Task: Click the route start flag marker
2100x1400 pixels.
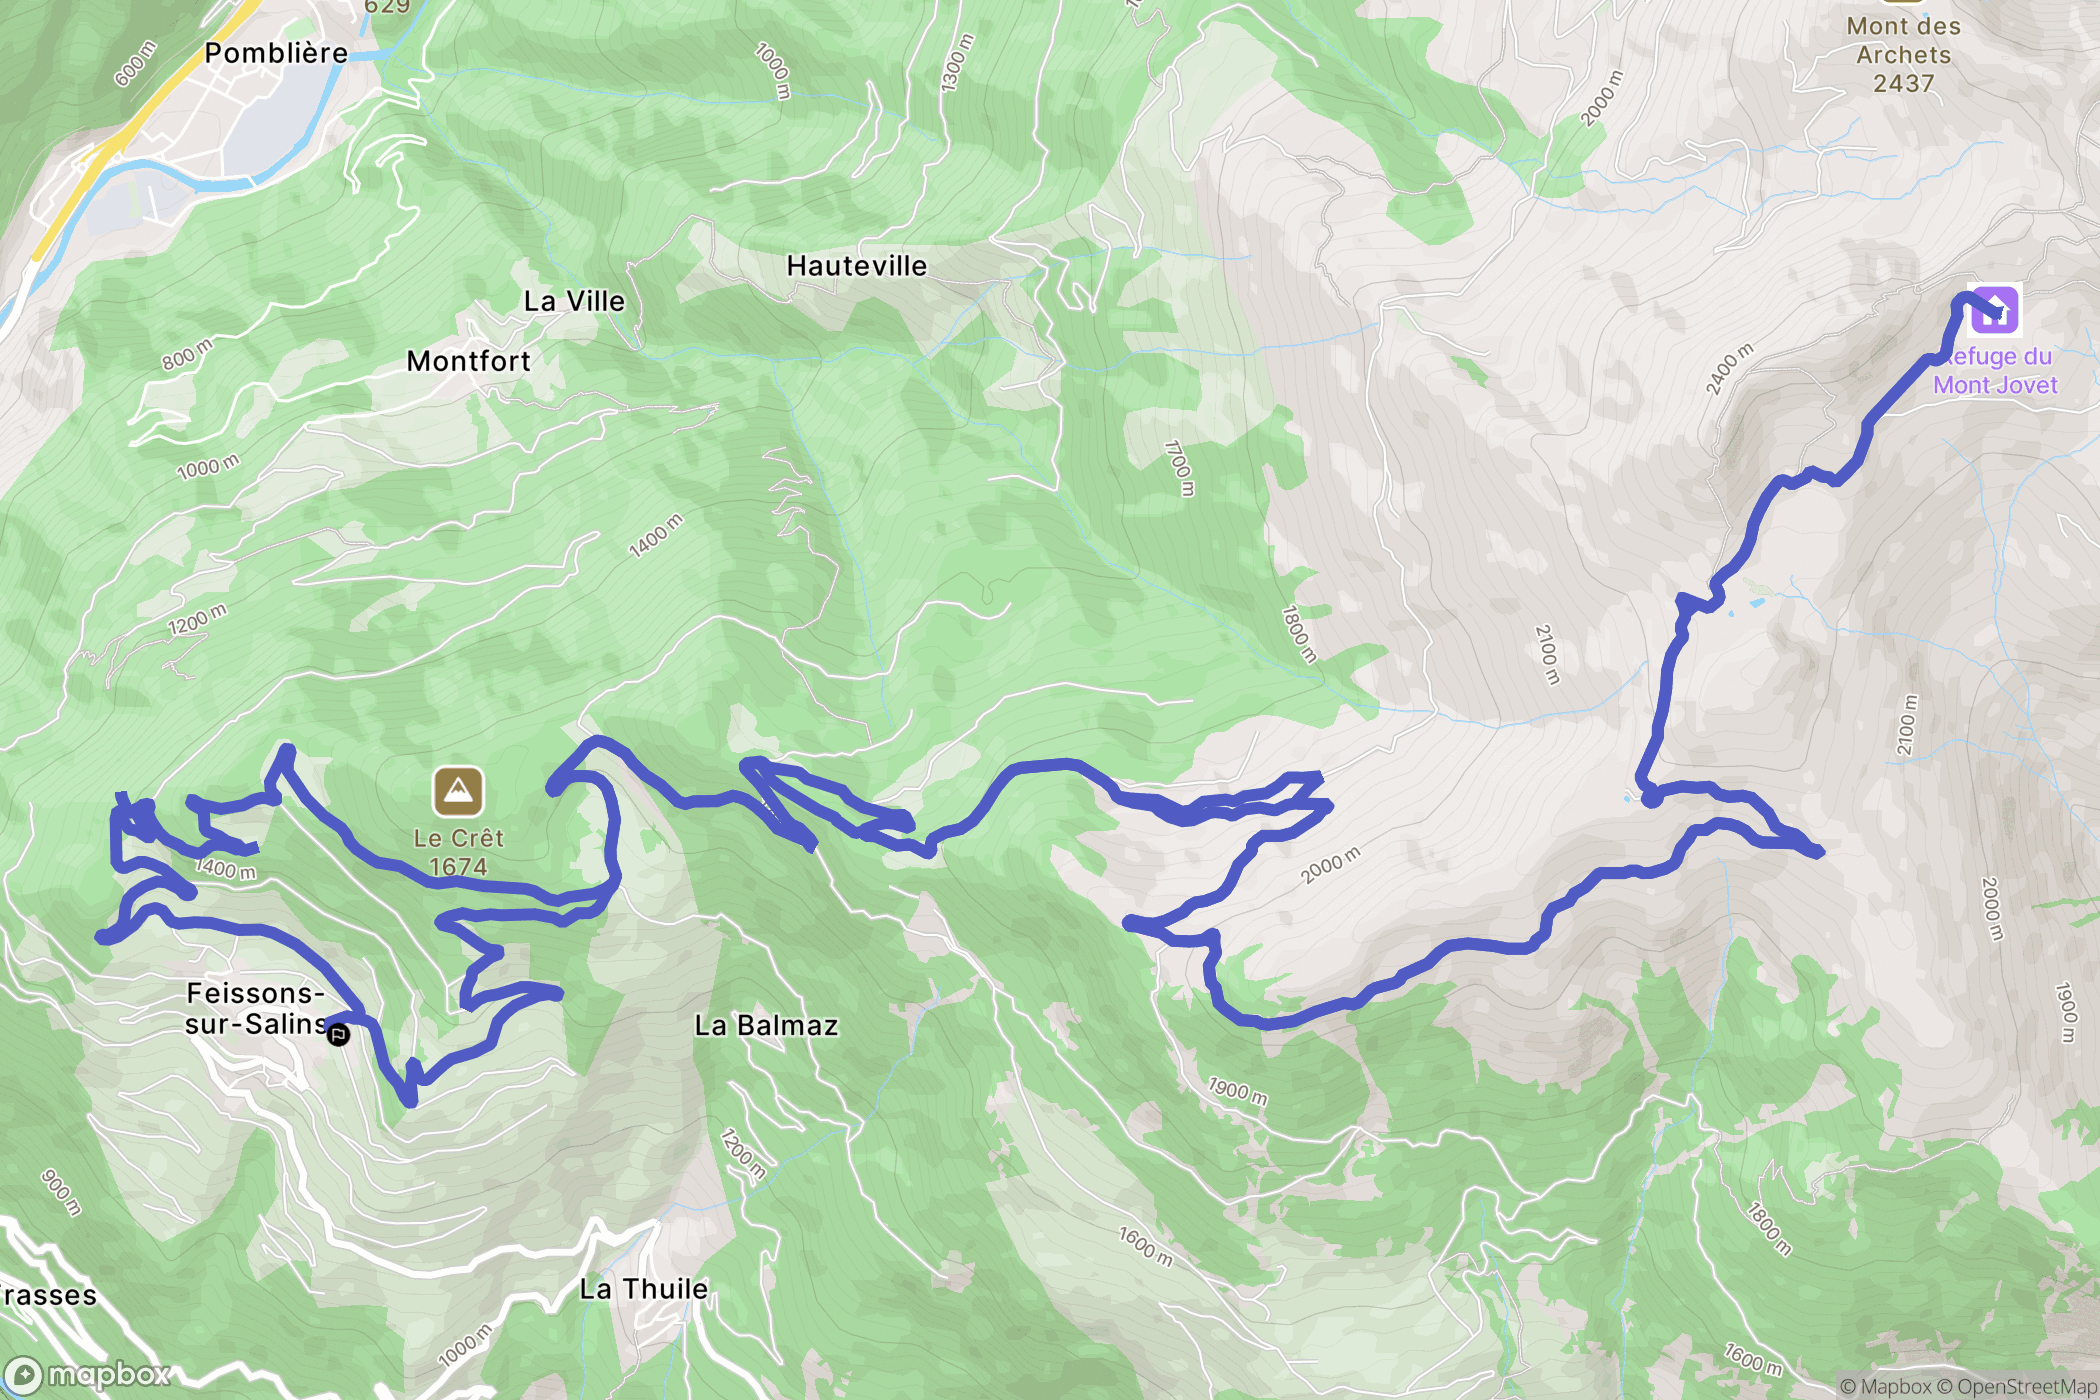Action: [x=339, y=1034]
